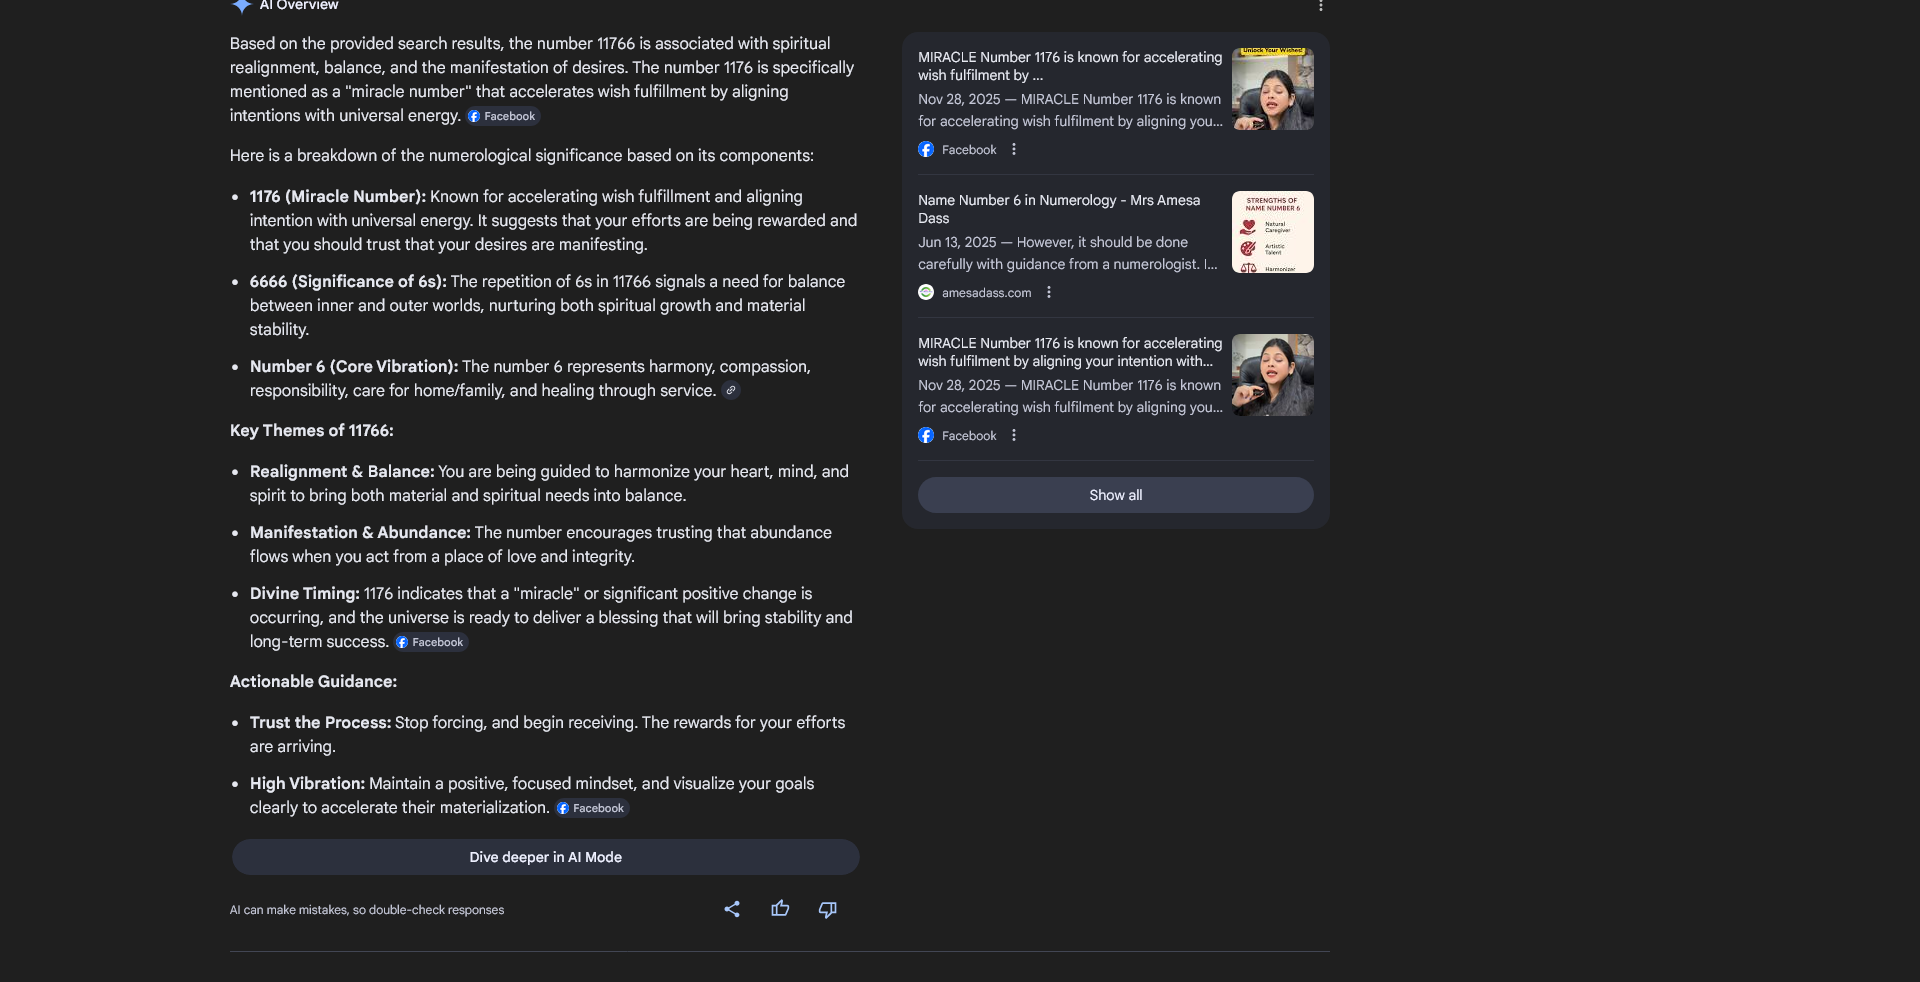Screen dimensions: 1920x982
Task: Open the third source's video thumbnail
Action: pyautogui.click(x=1273, y=375)
